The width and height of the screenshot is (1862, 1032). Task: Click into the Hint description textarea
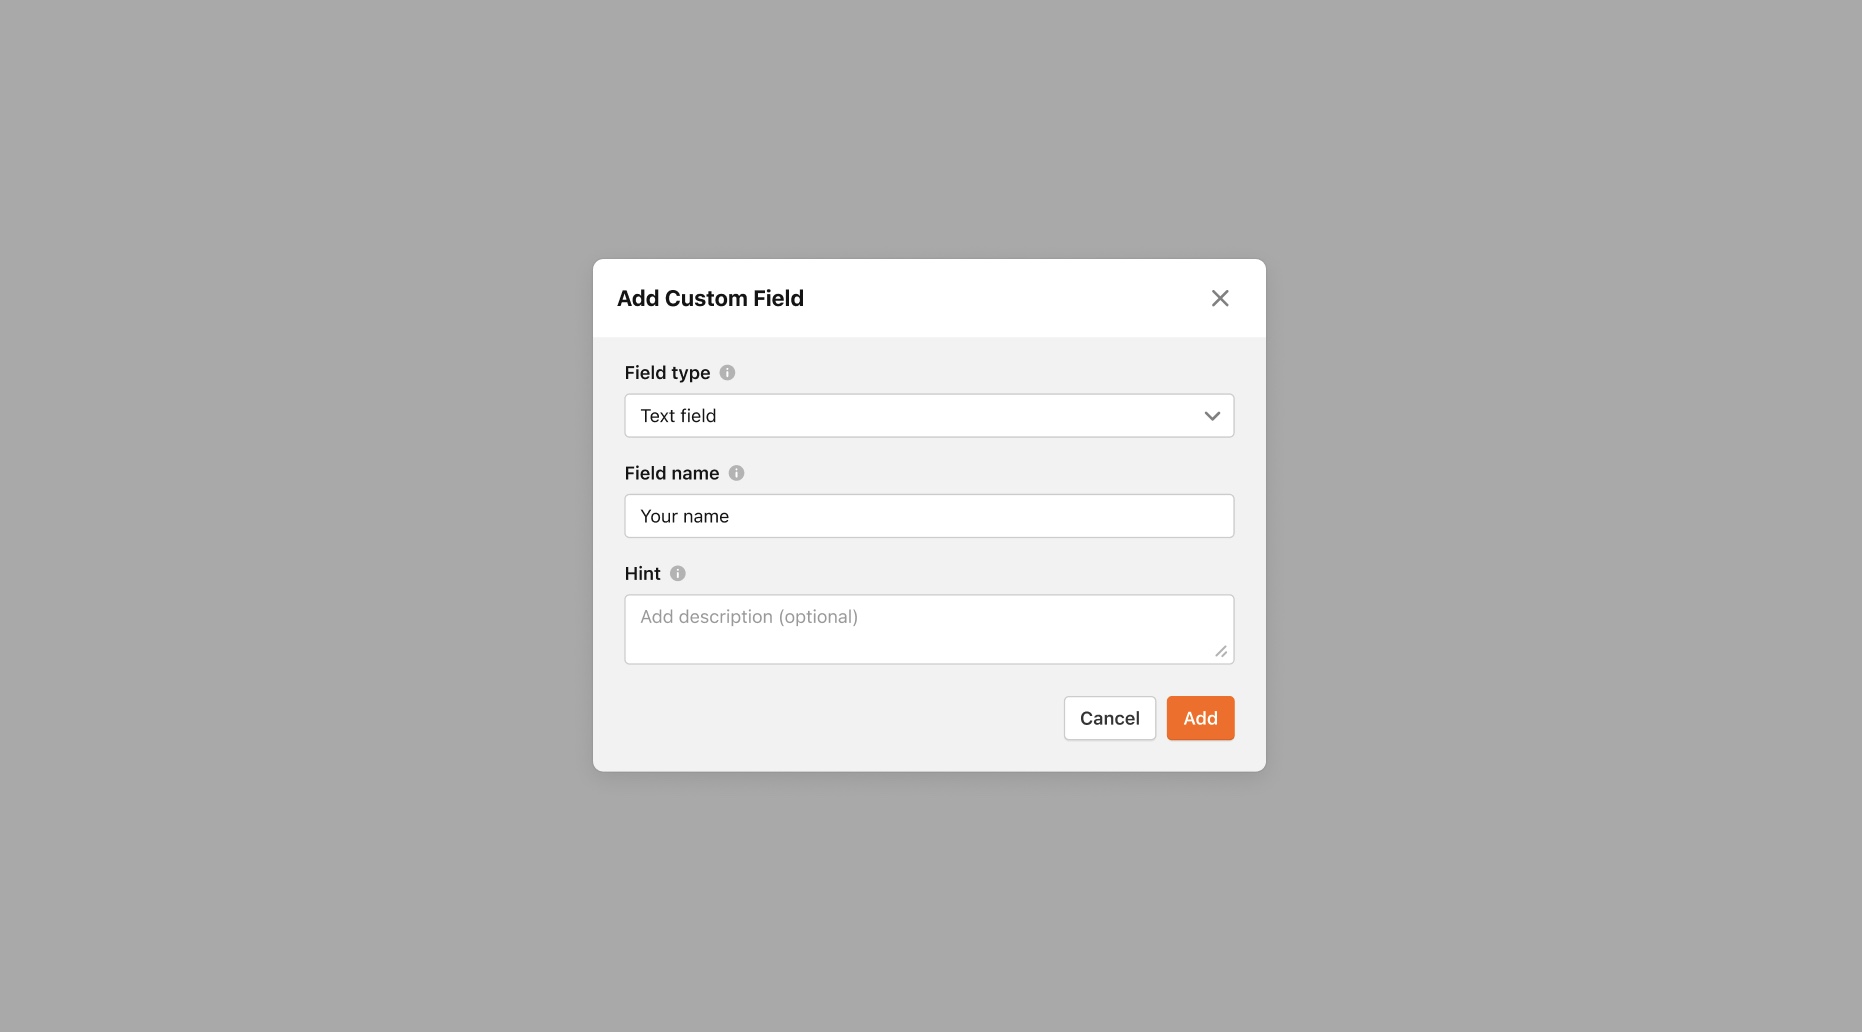coord(929,629)
